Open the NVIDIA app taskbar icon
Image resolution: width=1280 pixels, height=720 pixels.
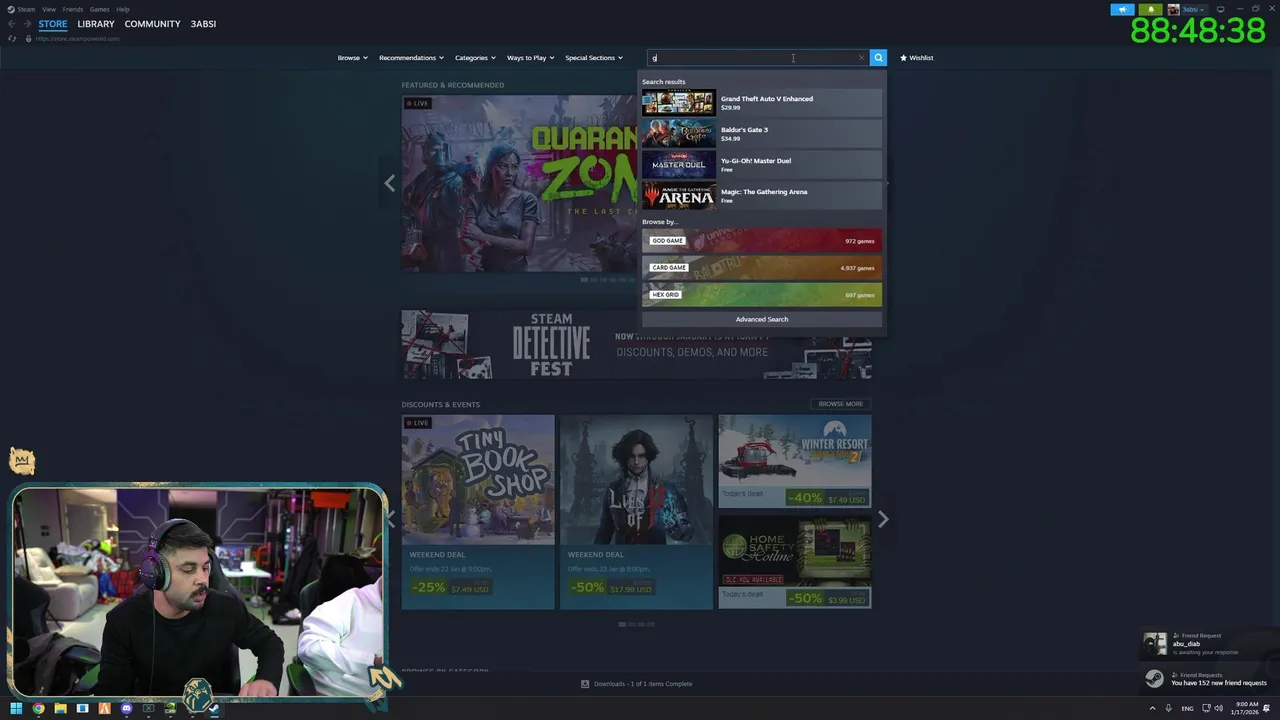pos(170,708)
